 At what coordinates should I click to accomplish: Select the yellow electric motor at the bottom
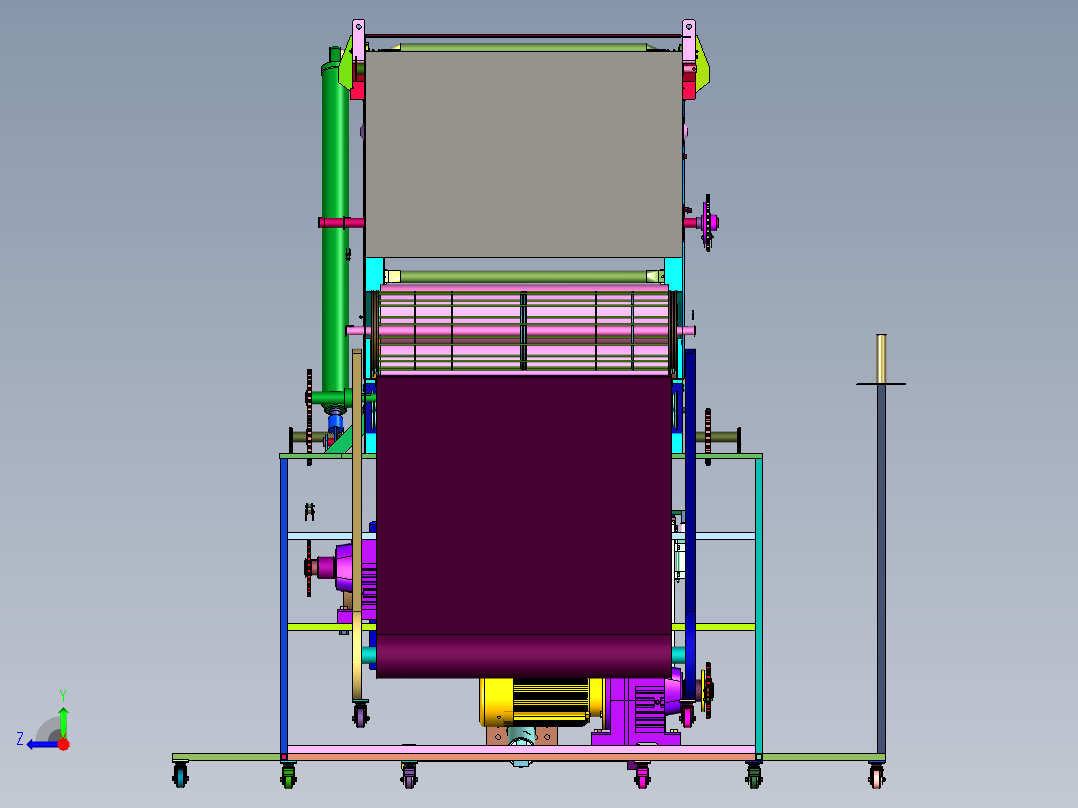point(540,701)
